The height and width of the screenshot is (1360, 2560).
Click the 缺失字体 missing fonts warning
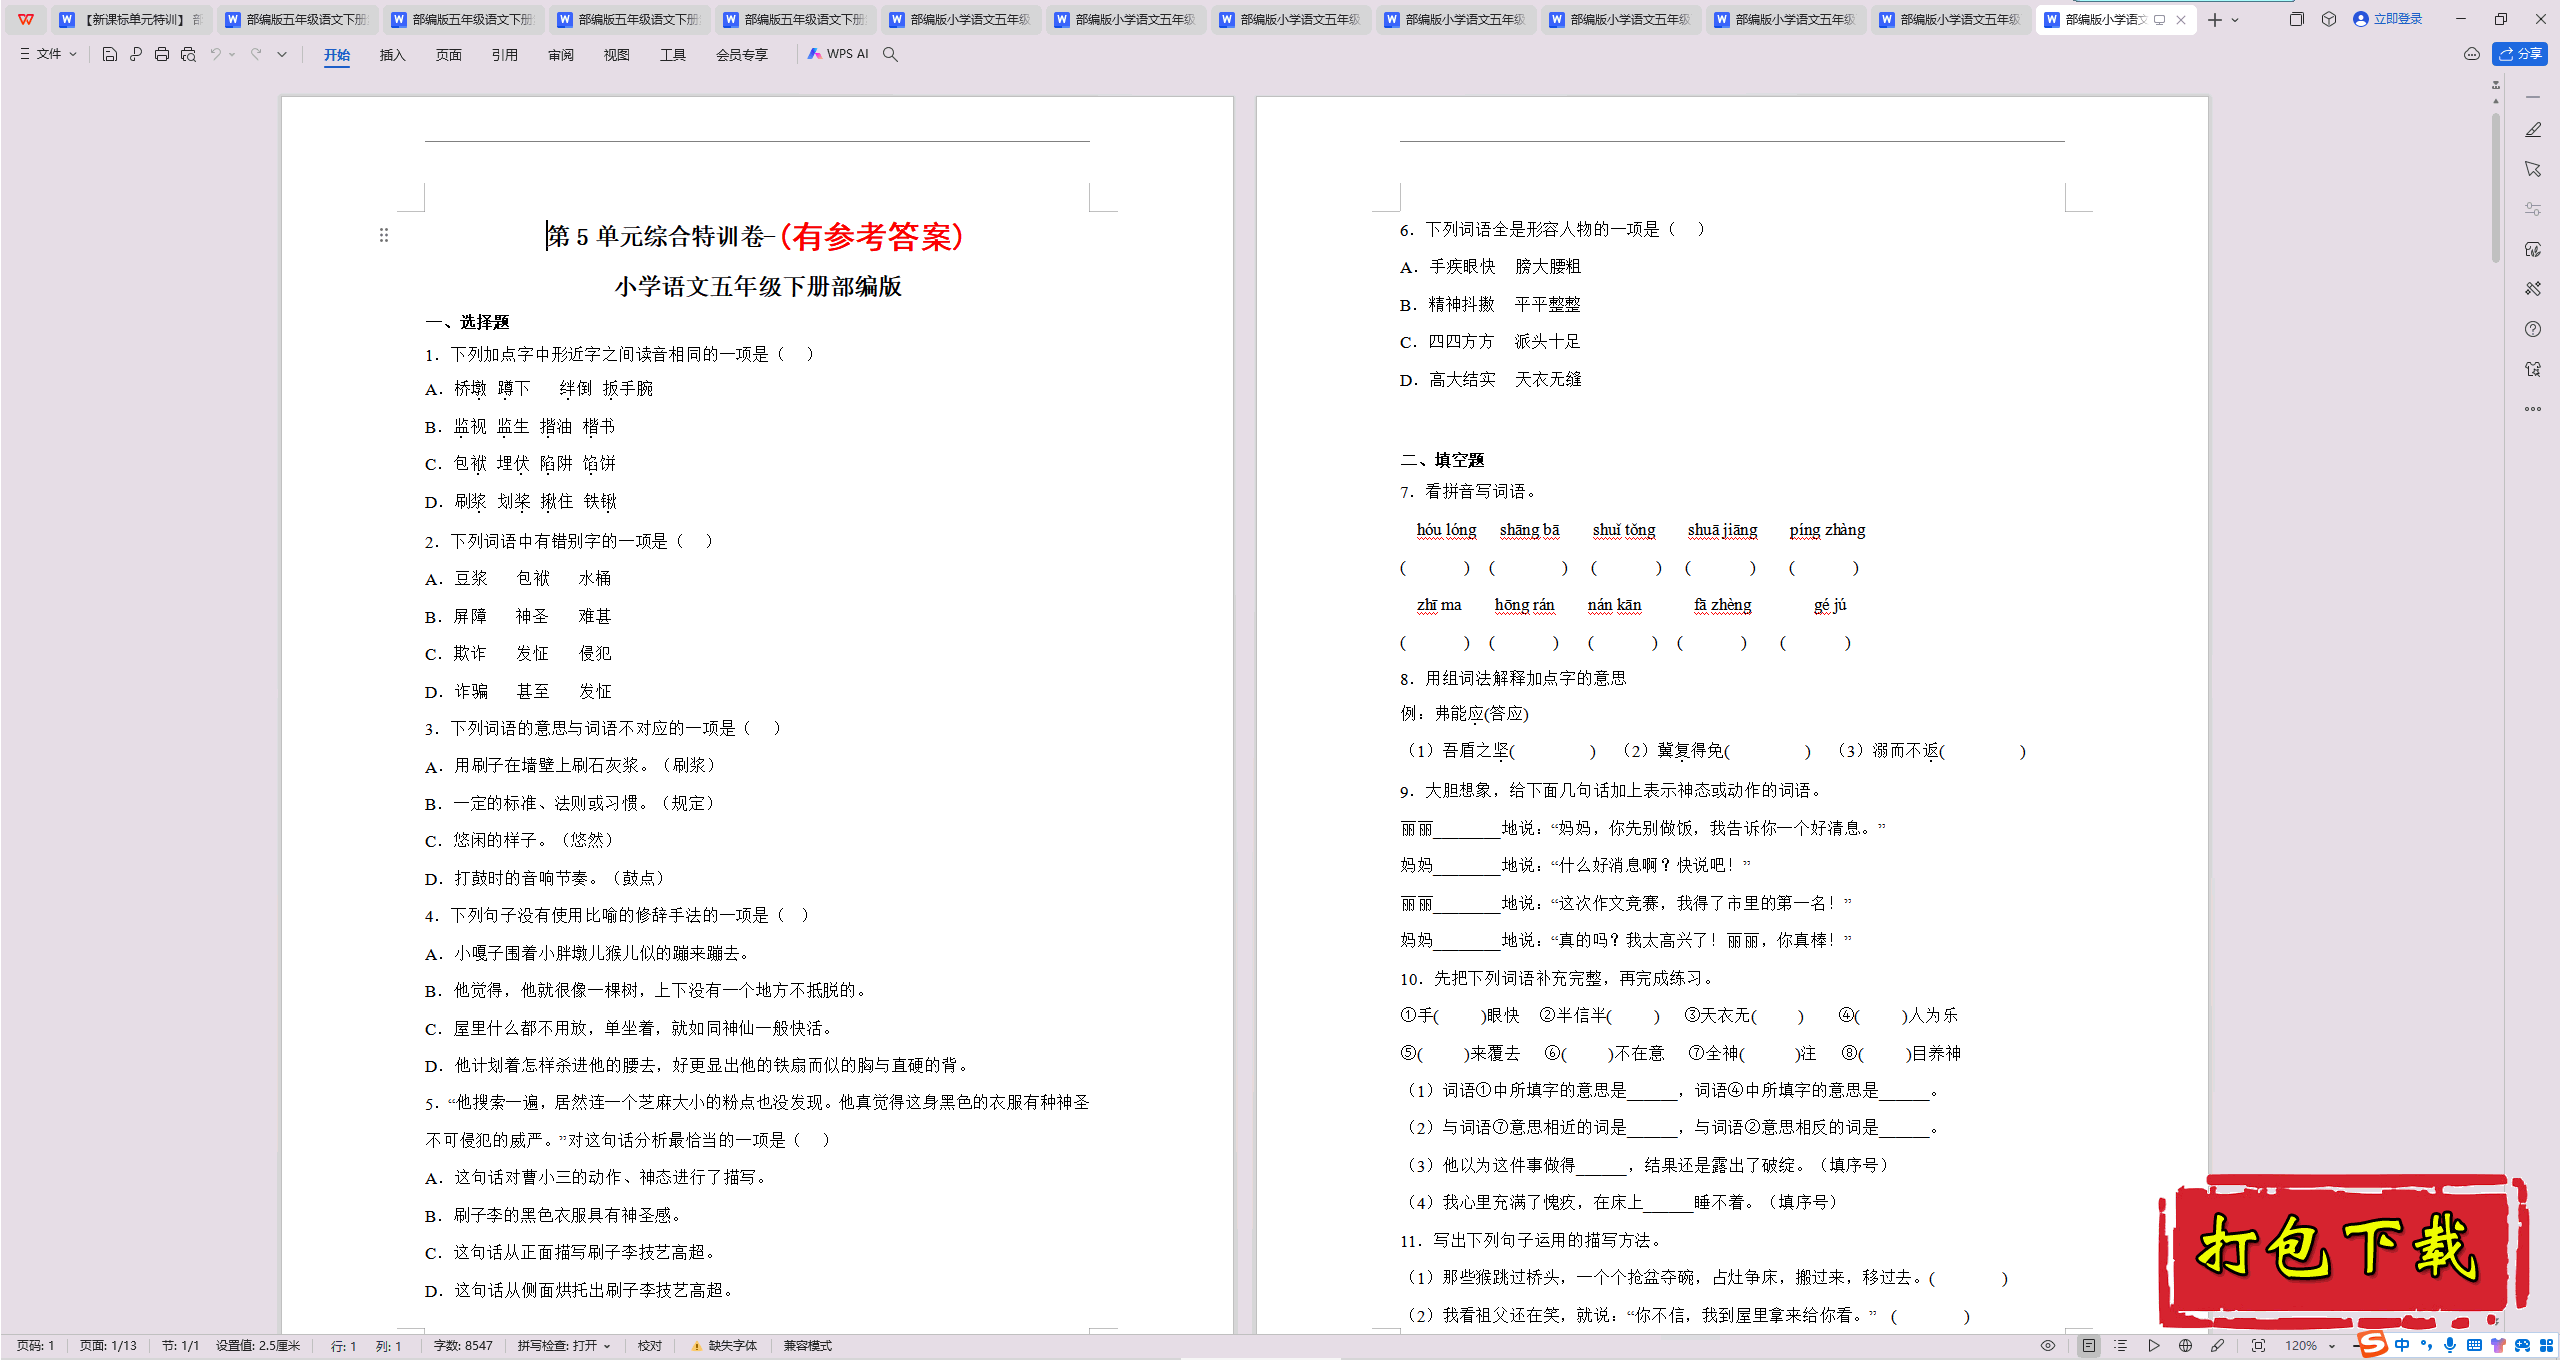[724, 1346]
